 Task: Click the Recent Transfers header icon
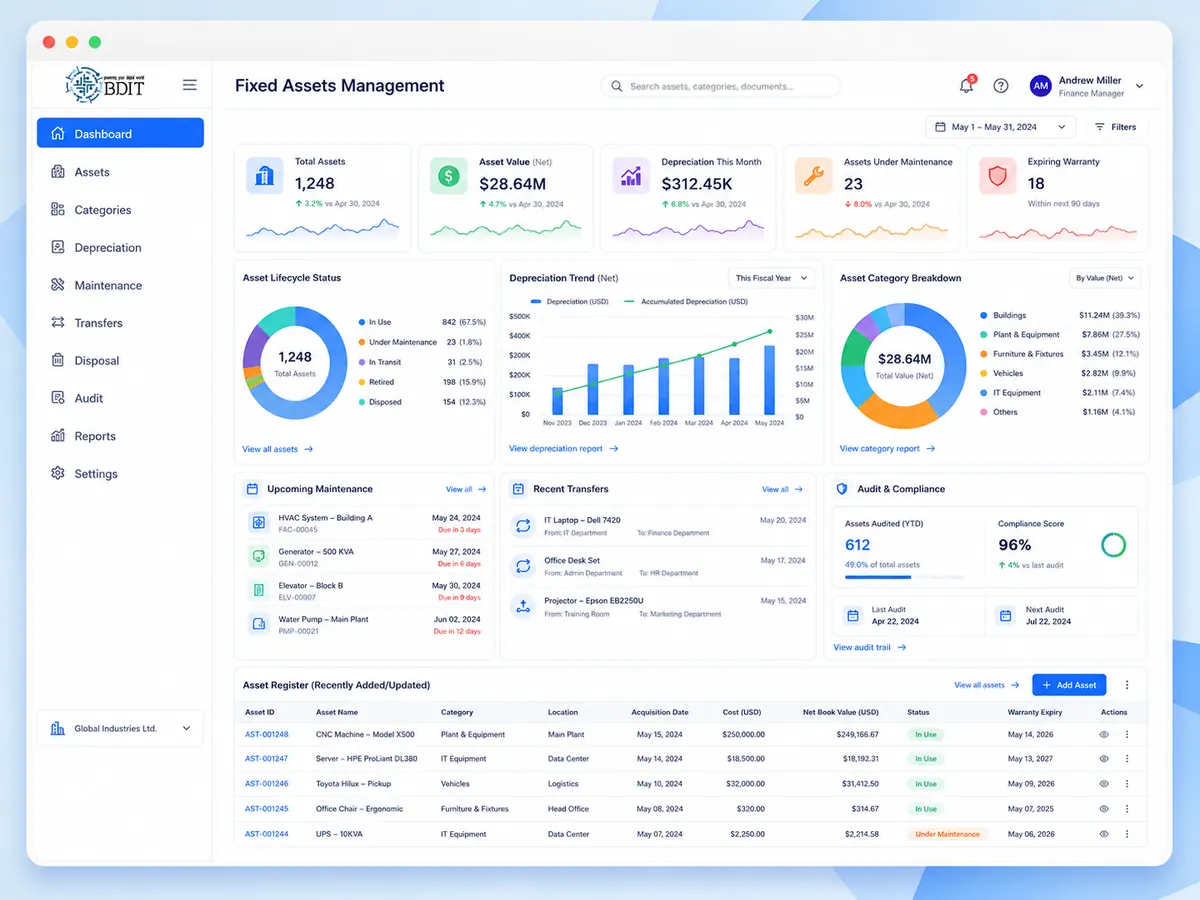(518, 489)
